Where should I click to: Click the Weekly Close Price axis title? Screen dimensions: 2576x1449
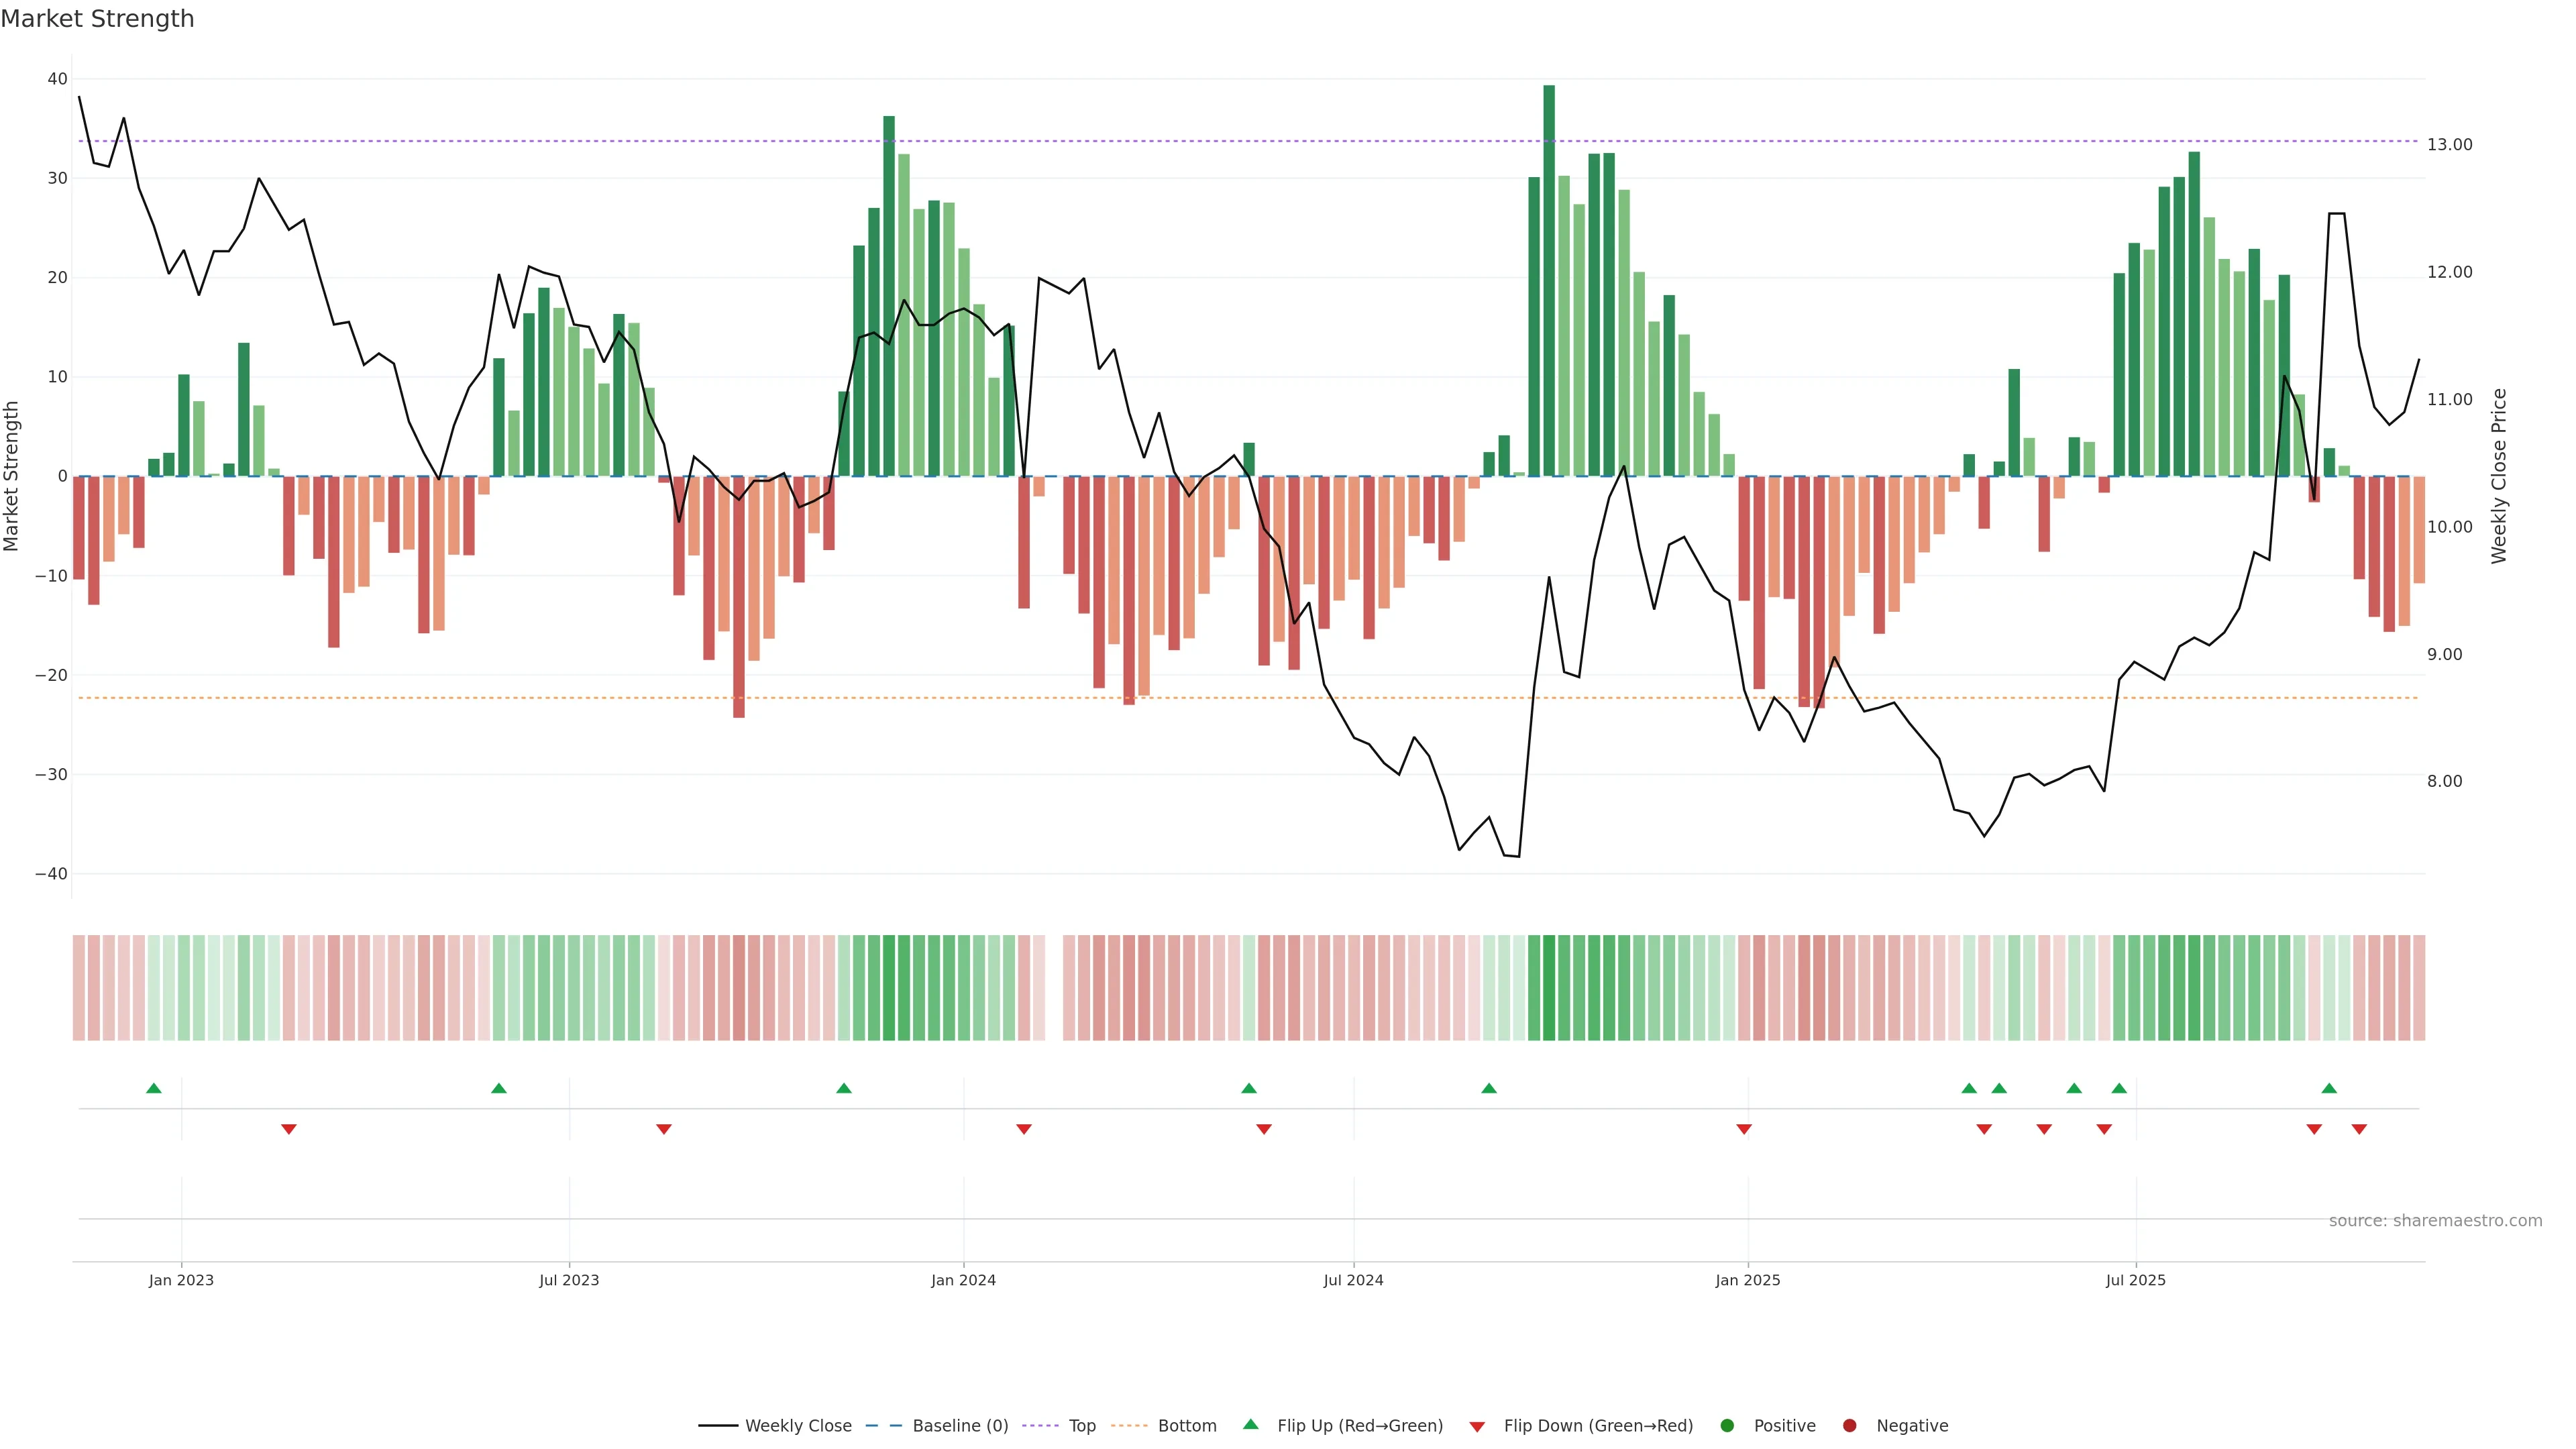[2499, 476]
